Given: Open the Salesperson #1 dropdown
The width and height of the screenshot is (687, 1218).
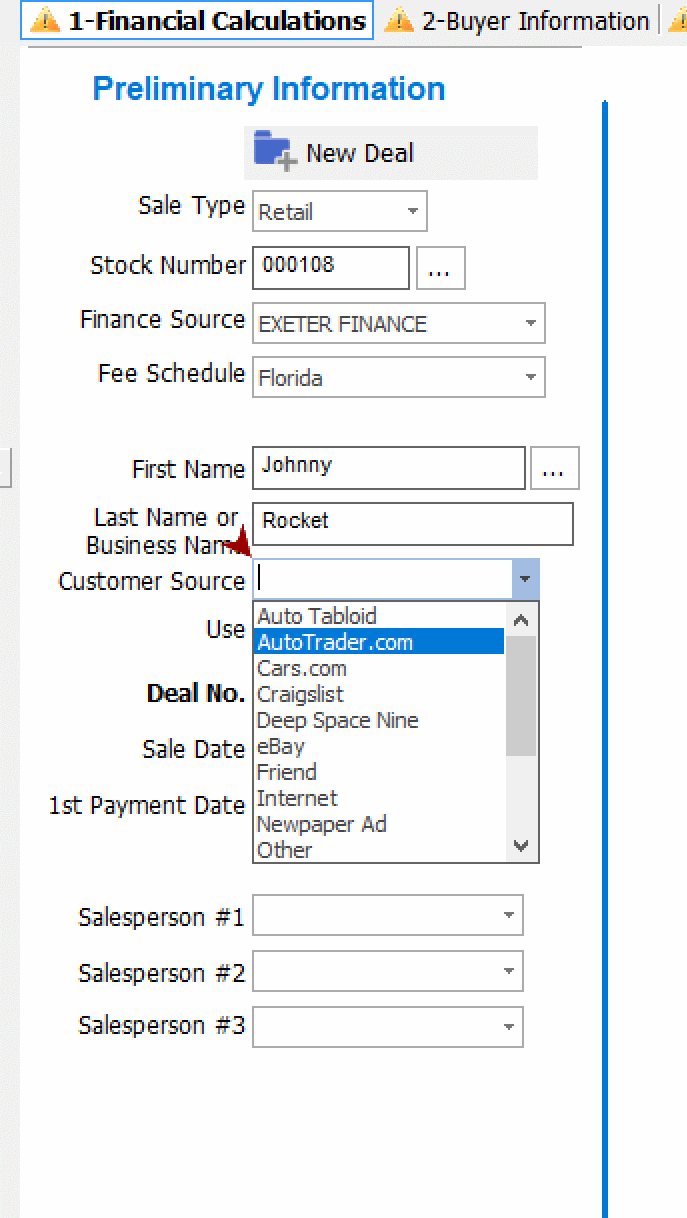Looking at the screenshot, I should click(508, 915).
